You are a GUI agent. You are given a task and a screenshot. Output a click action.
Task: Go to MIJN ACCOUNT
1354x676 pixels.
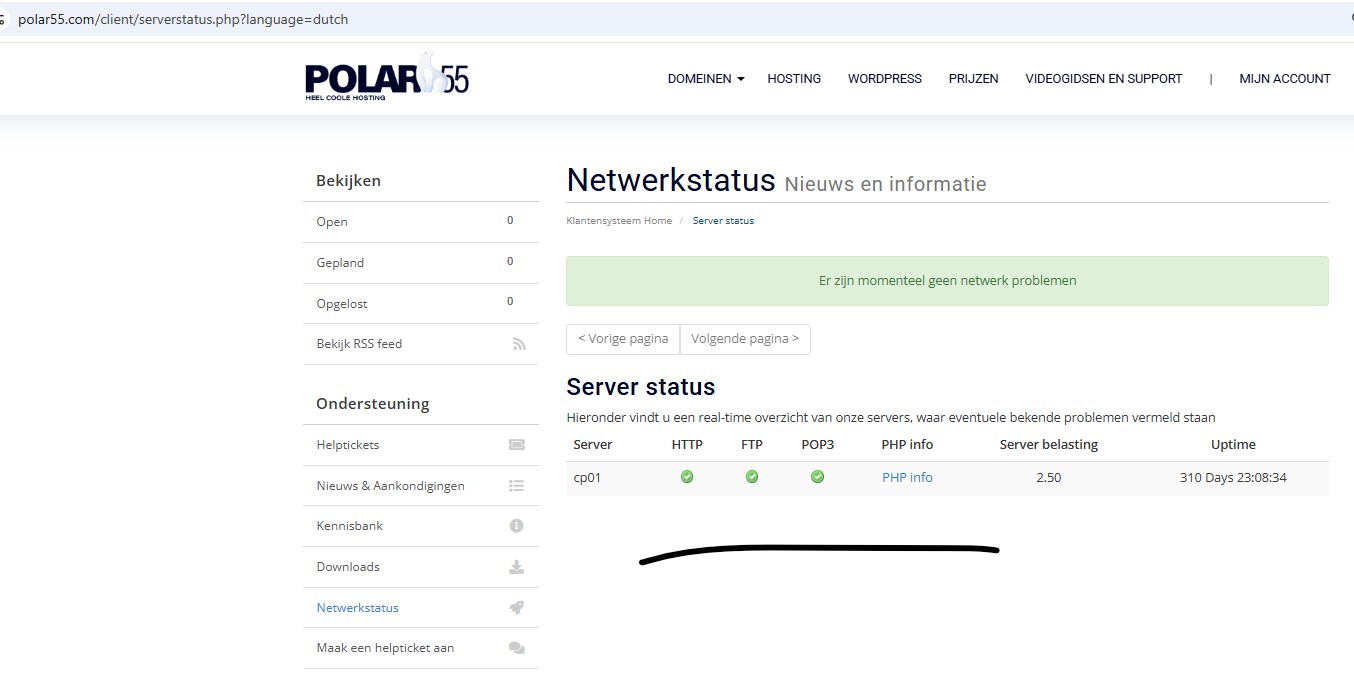tap(1285, 78)
